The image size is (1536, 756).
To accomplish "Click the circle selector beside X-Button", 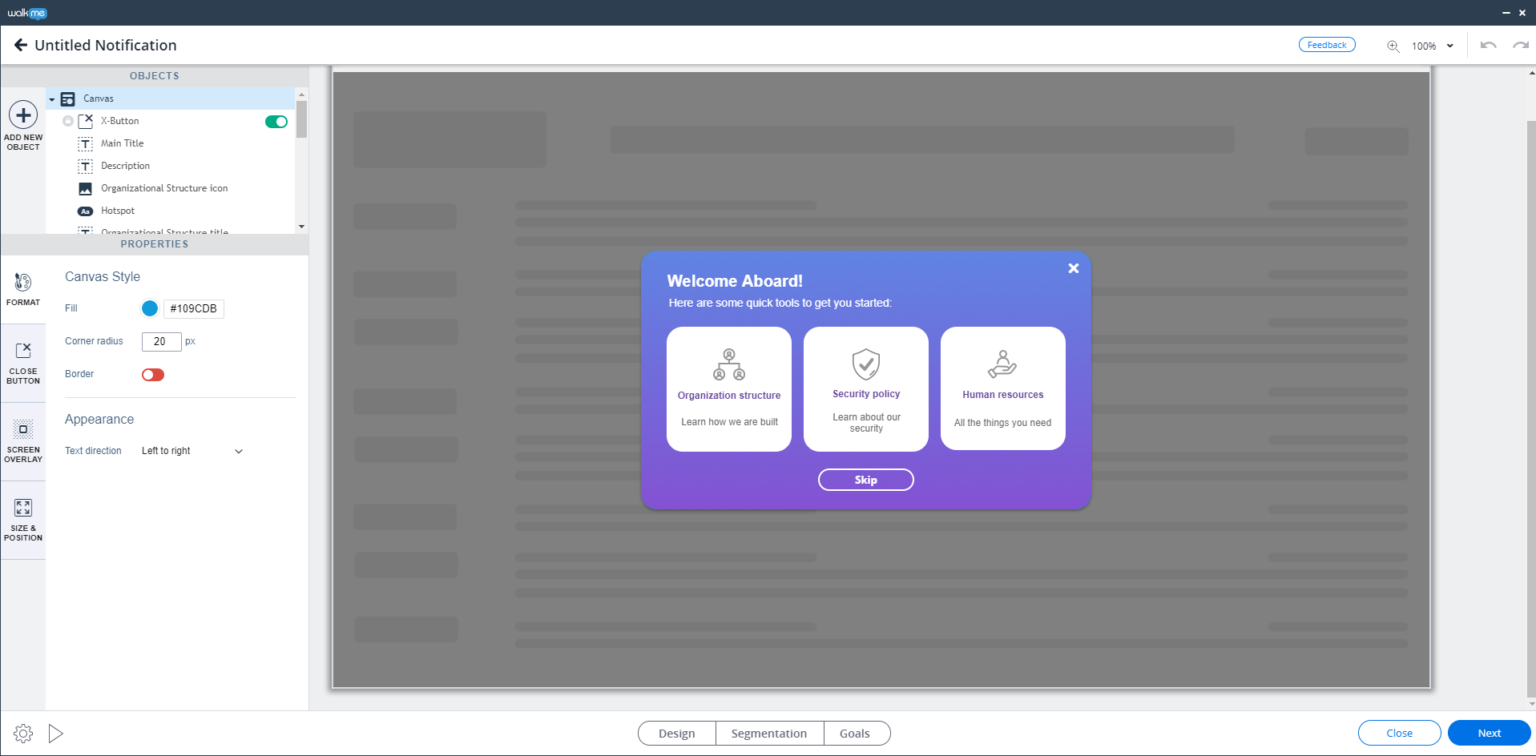I will pos(66,121).
